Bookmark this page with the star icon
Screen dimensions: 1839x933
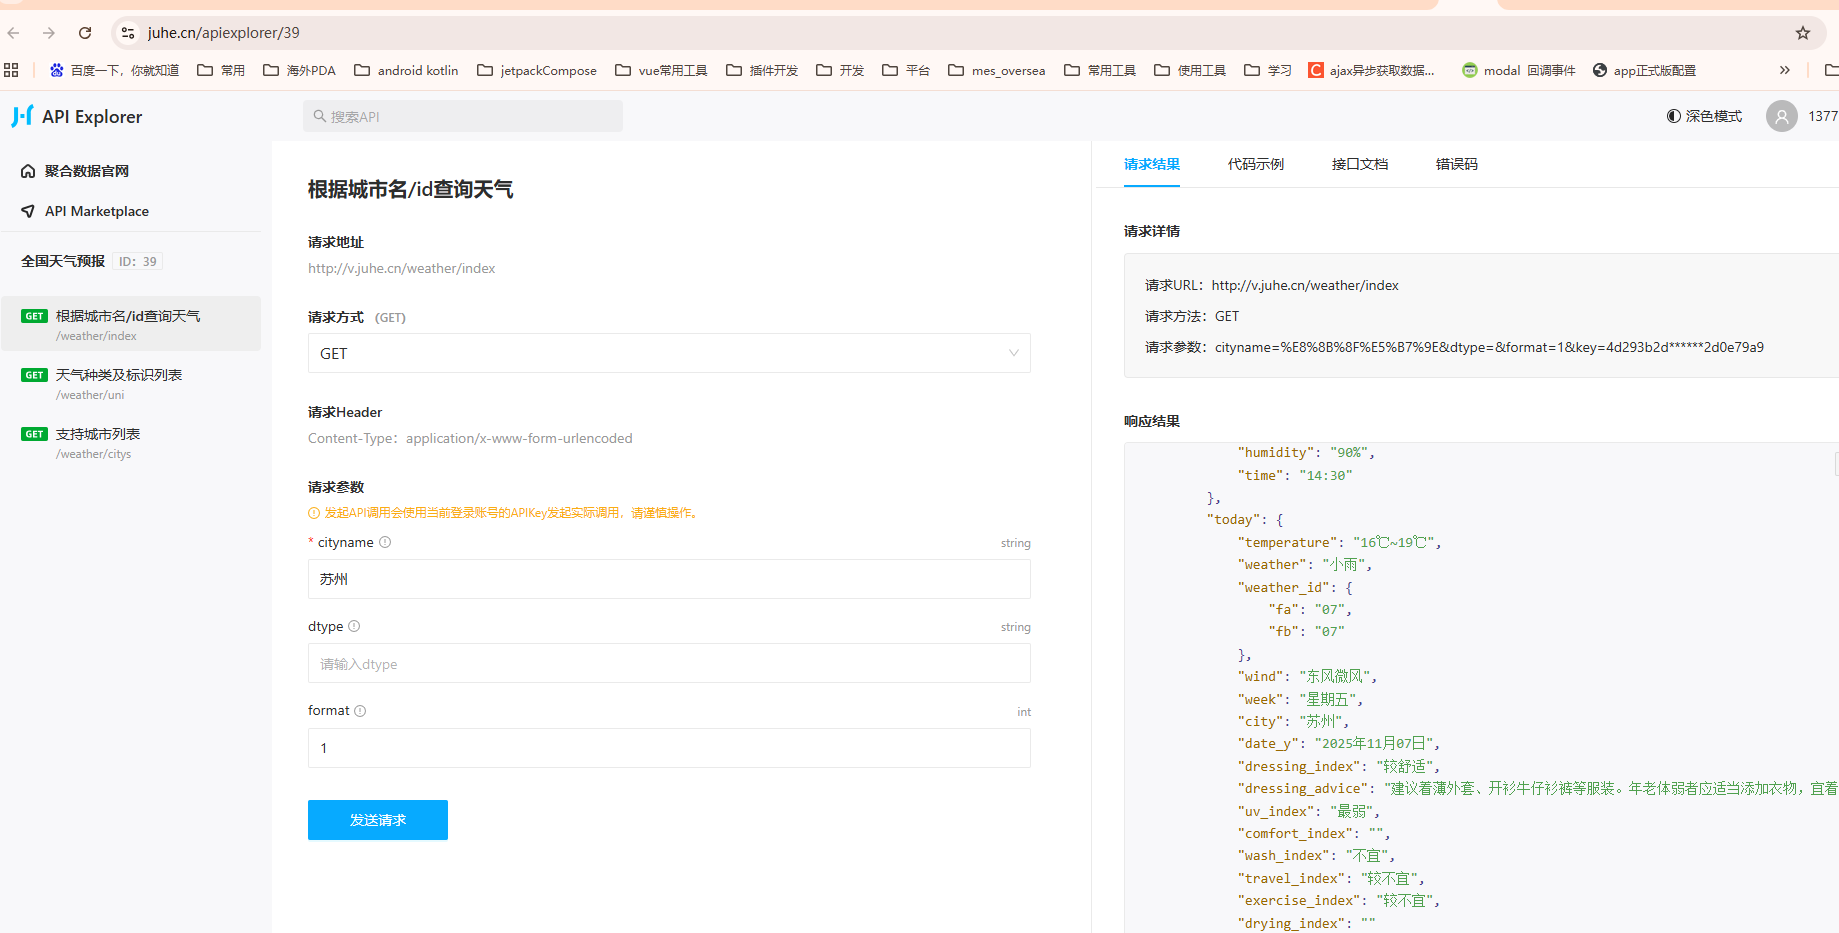click(1803, 33)
